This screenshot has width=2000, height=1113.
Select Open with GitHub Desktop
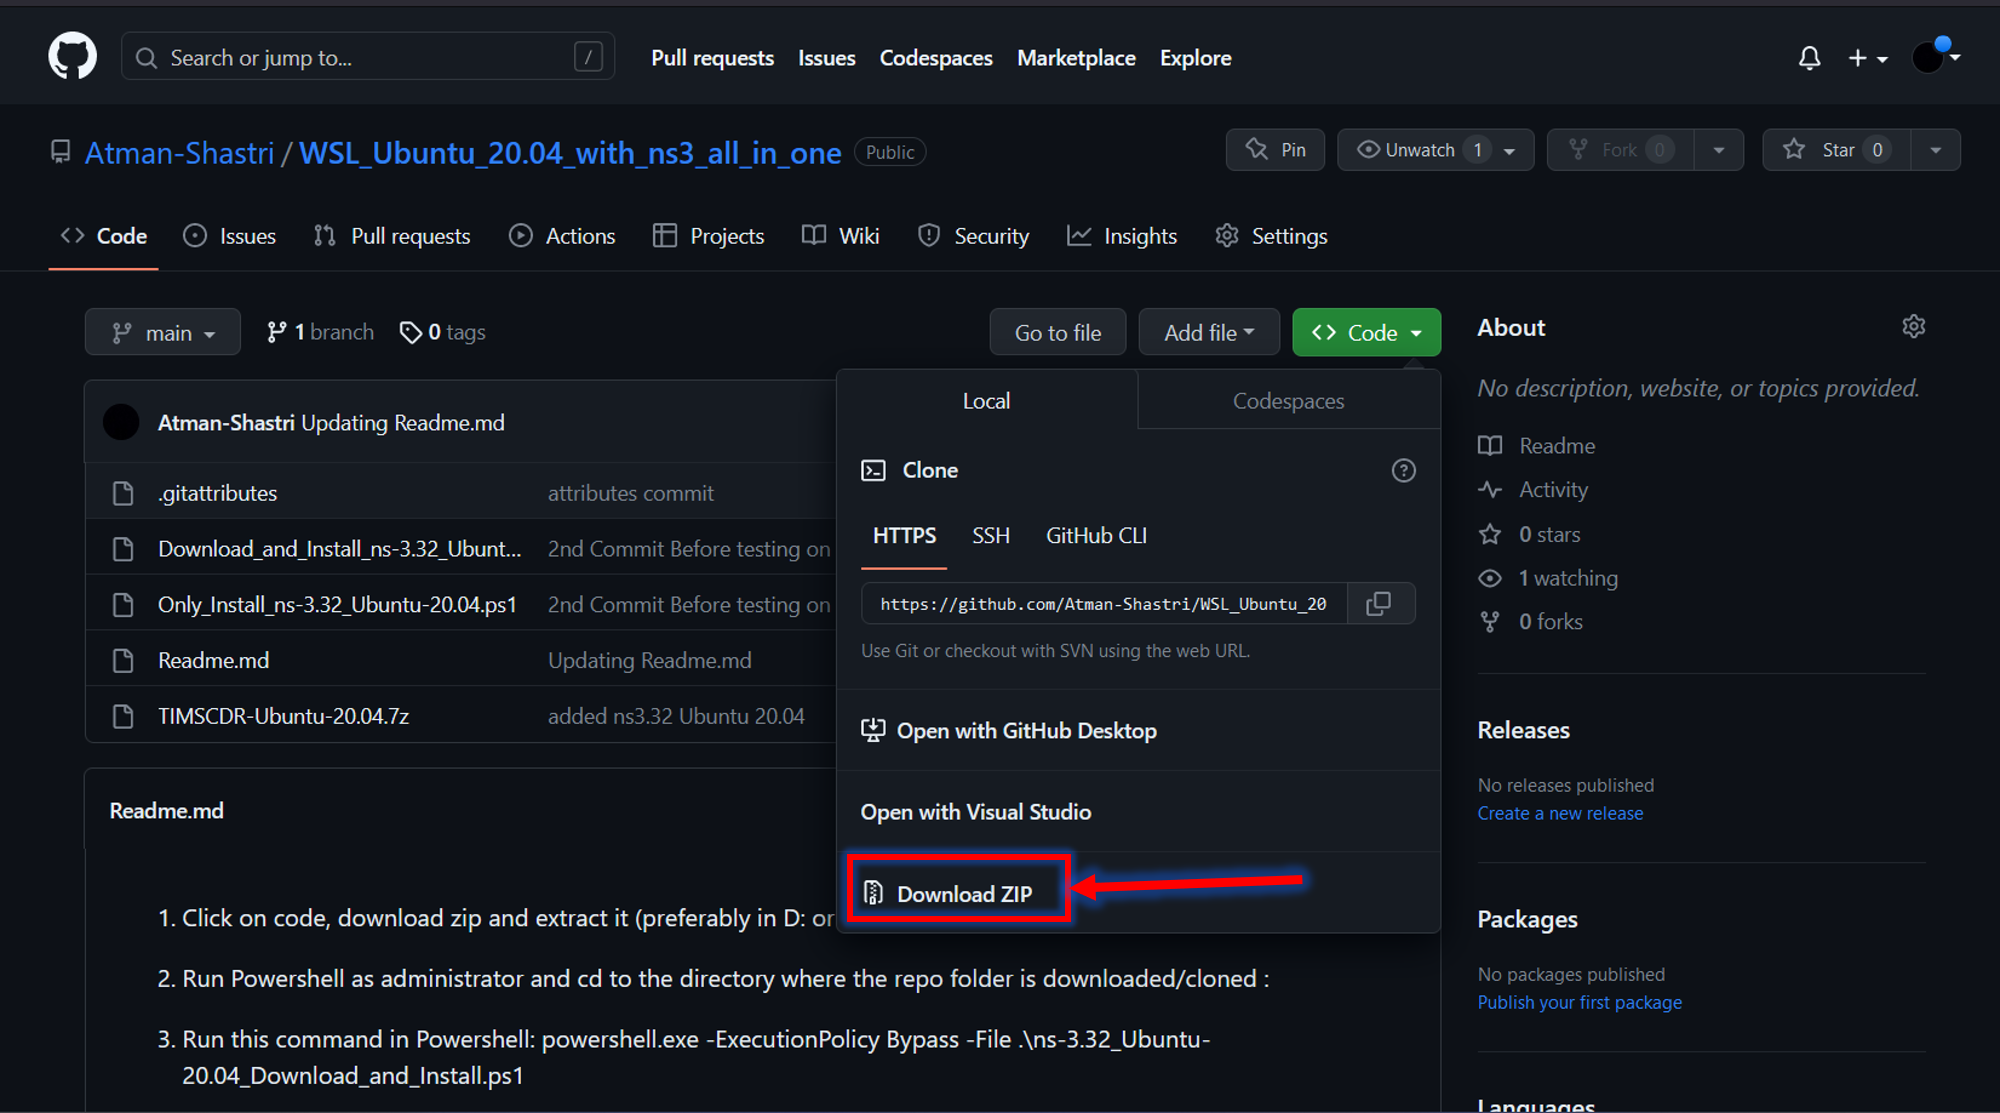pyautogui.click(x=1026, y=730)
